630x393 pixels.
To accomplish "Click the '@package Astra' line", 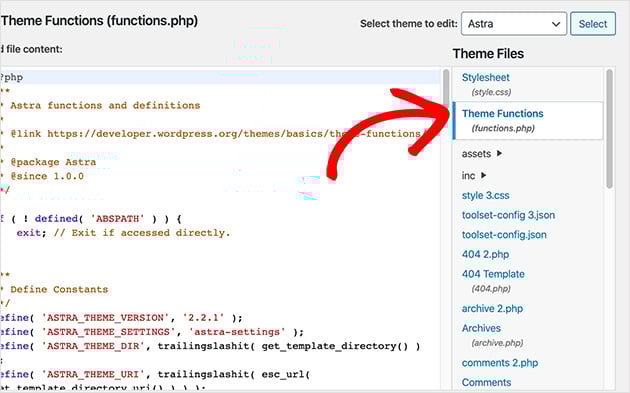I will point(53,162).
